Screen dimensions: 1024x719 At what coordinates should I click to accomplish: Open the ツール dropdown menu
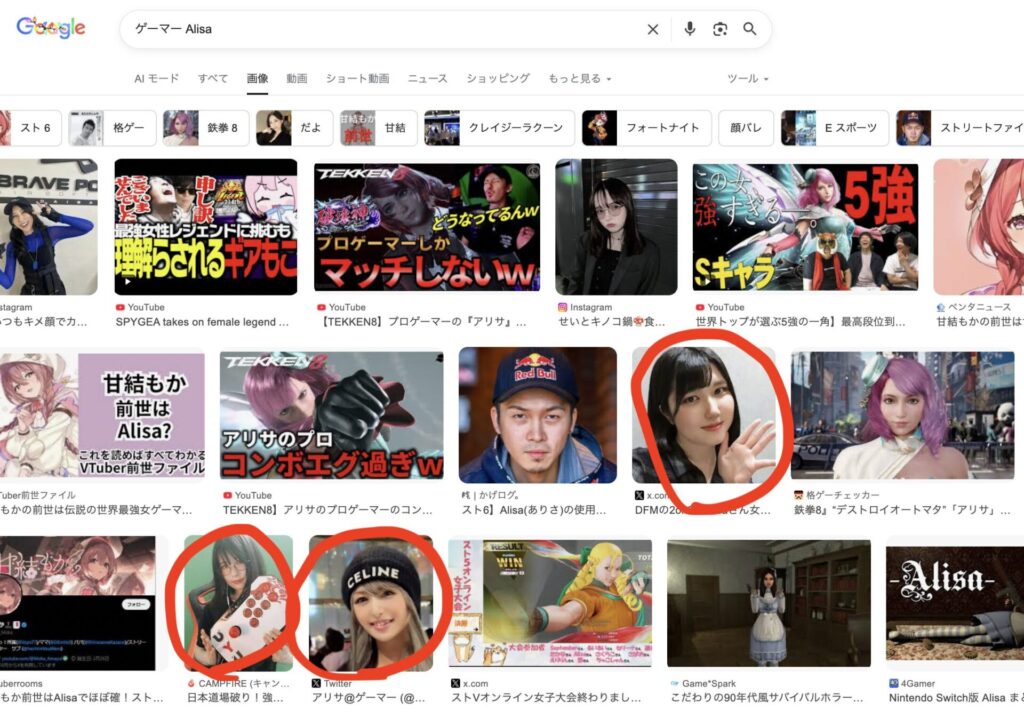[x=747, y=78]
